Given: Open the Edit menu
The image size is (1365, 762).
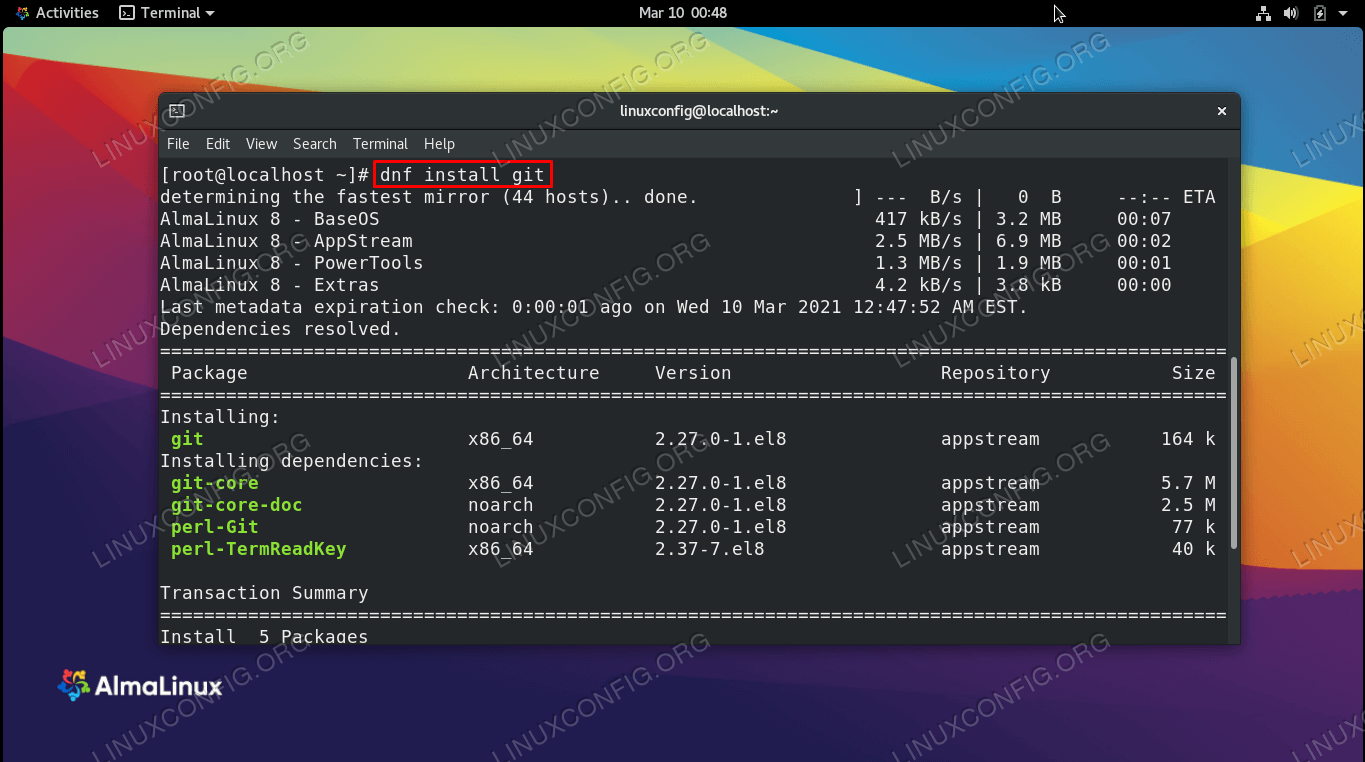Looking at the screenshot, I should coord(218,144).
